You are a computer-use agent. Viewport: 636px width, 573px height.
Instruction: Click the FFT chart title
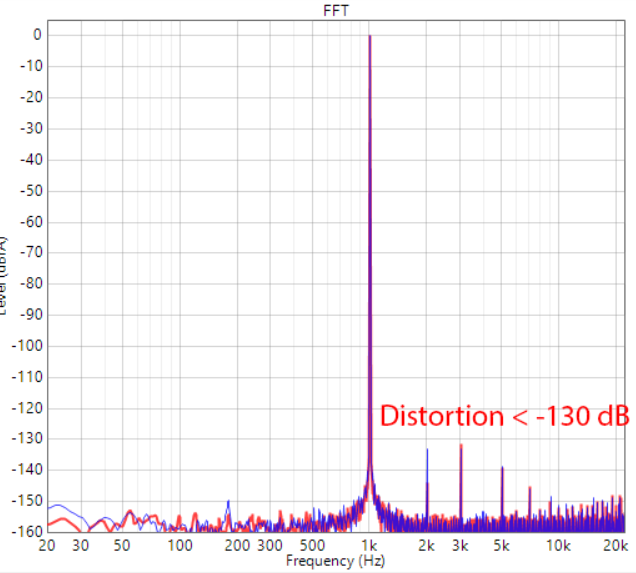click(335, 10)
